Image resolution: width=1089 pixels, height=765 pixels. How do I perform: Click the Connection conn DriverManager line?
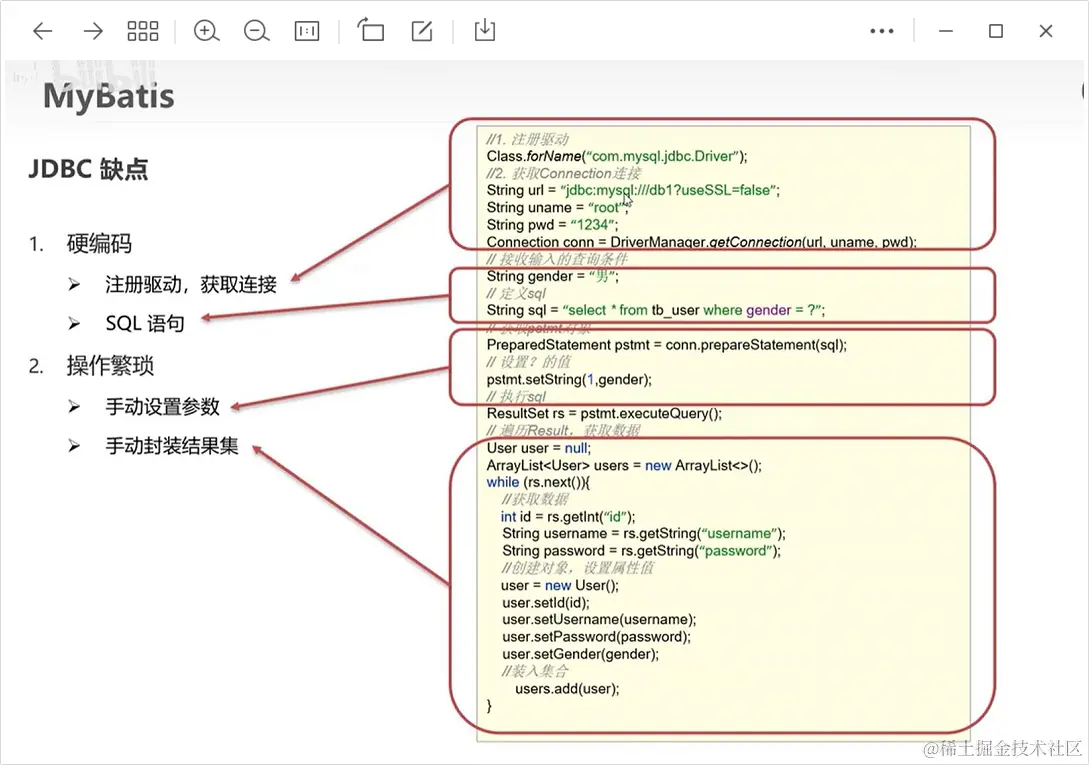[701, 242]
